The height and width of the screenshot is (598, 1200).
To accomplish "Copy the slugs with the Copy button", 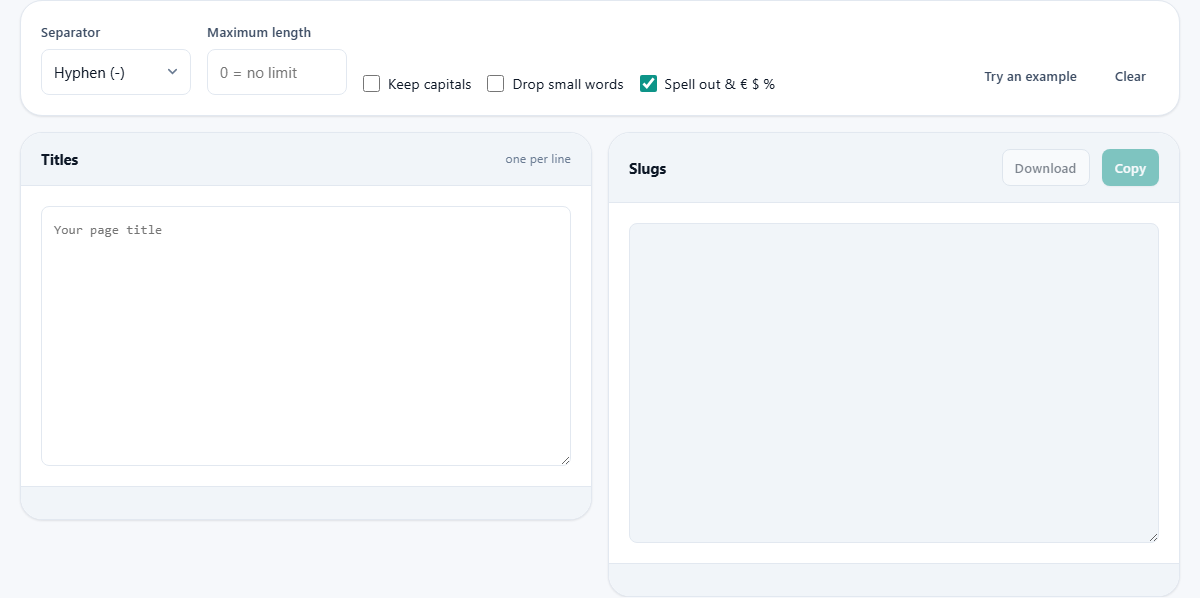I will (1130, 168).
